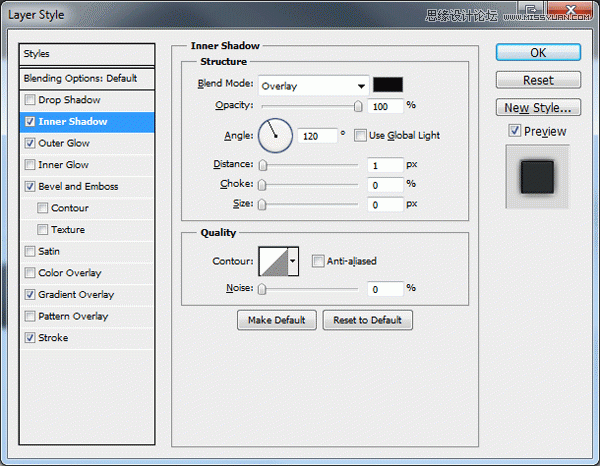600x466 pixels.
Task: Select the Drop Shadow label row
Action: (x=87, y=100)
